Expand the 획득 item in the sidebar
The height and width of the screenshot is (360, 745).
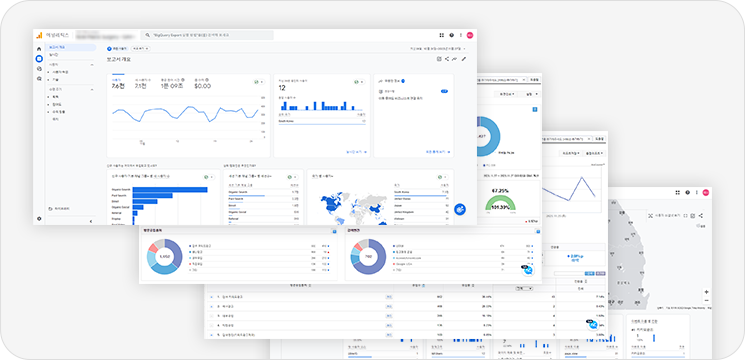(48, 96)
